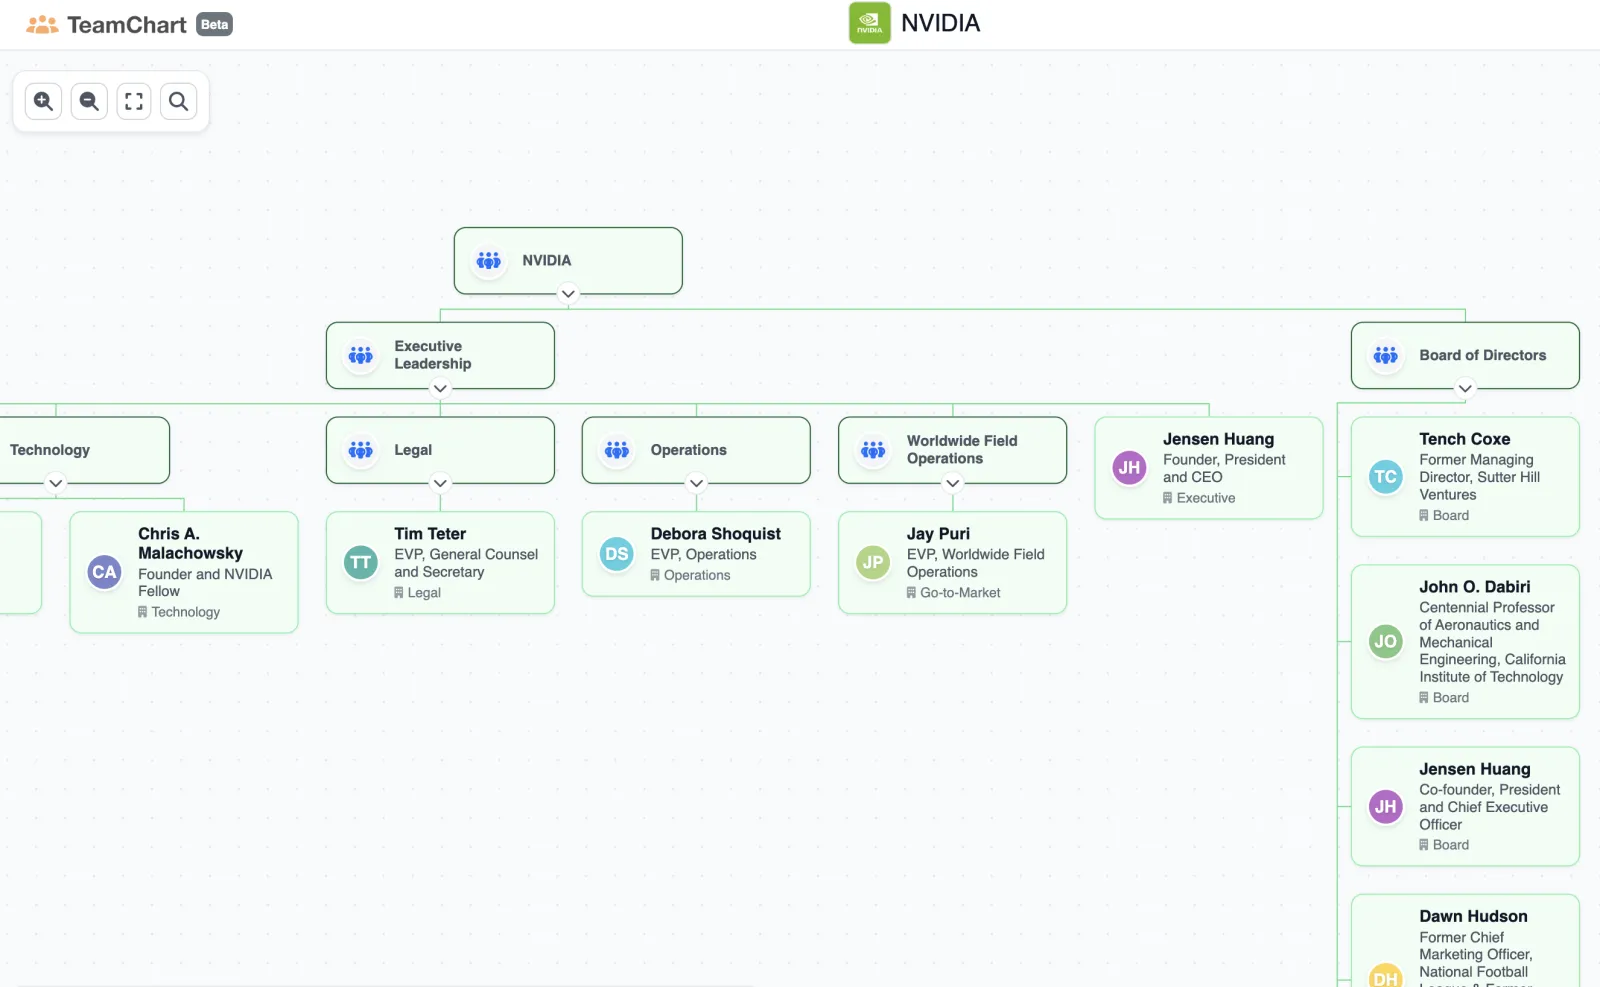
Task: Select the Executive Leadership node label
Action: click(x=433, y=356)
